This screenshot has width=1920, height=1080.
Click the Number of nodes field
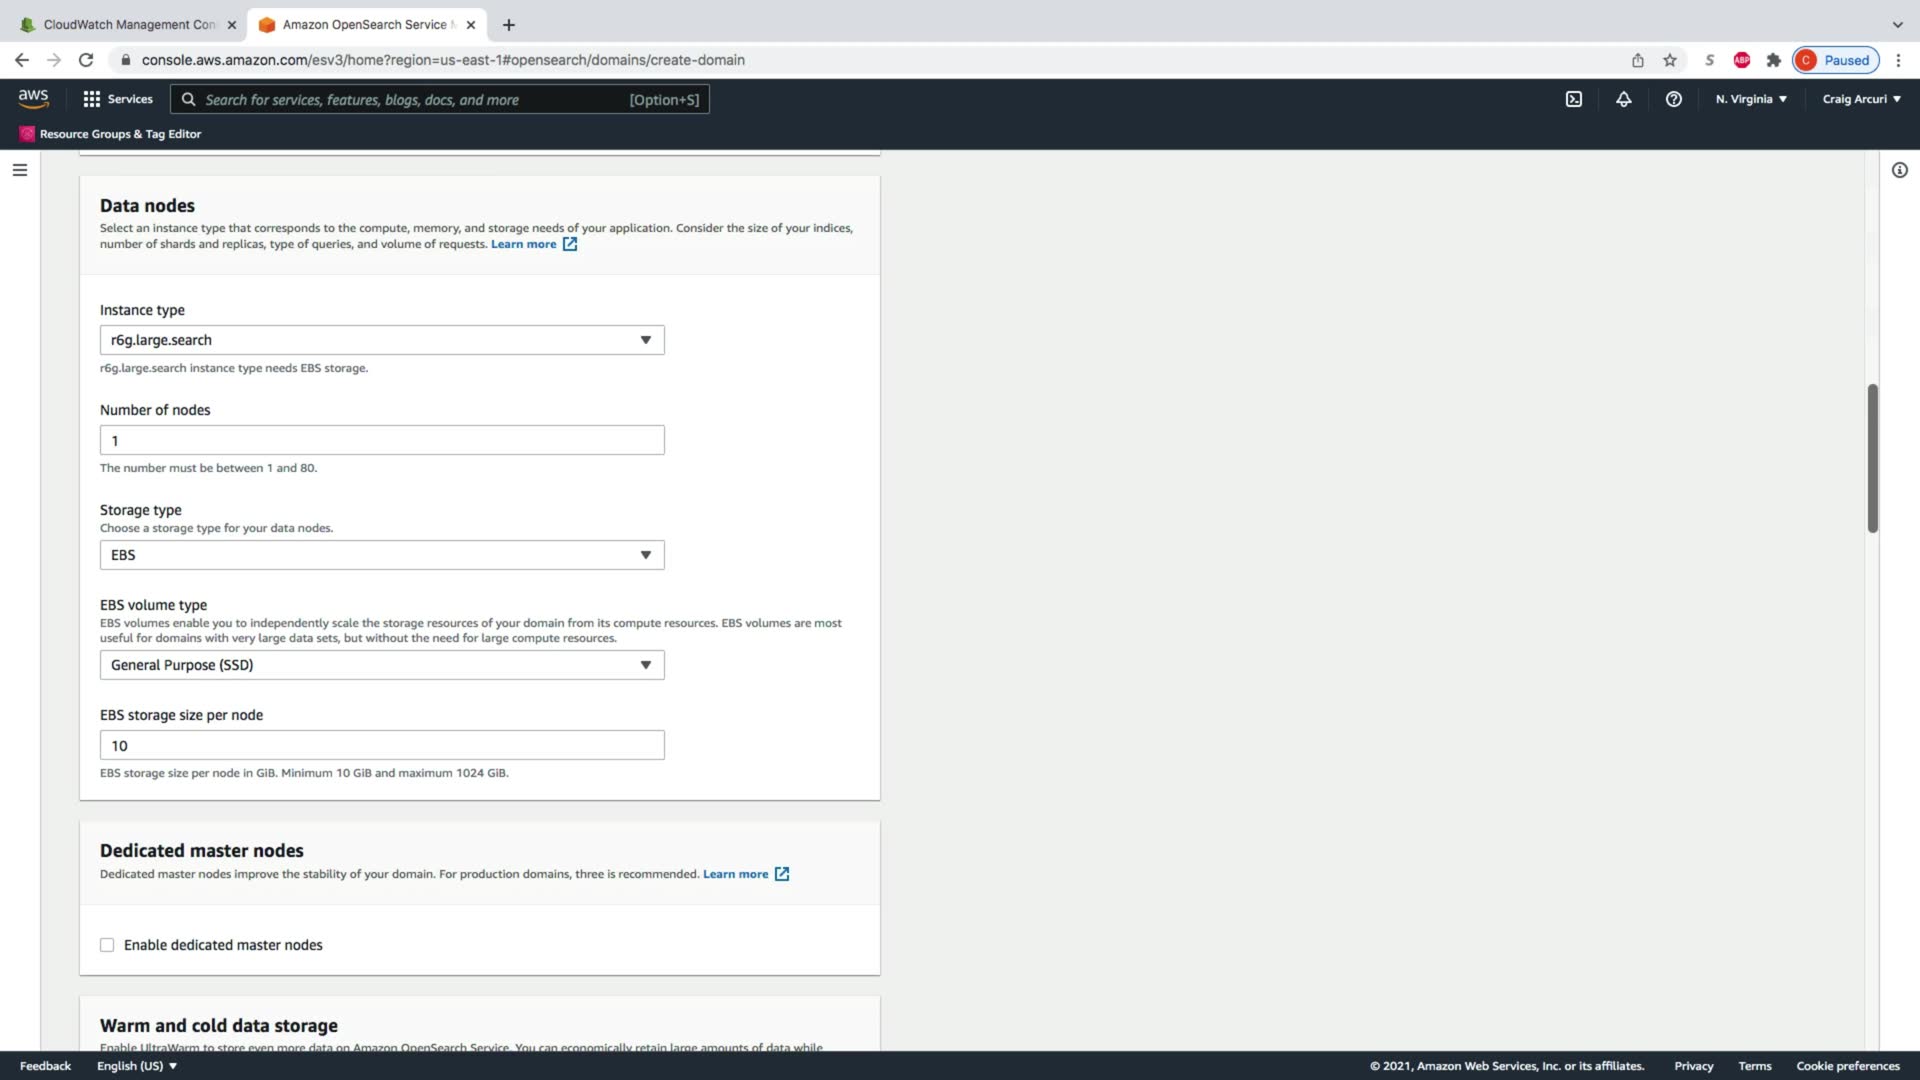coord(381,440)
